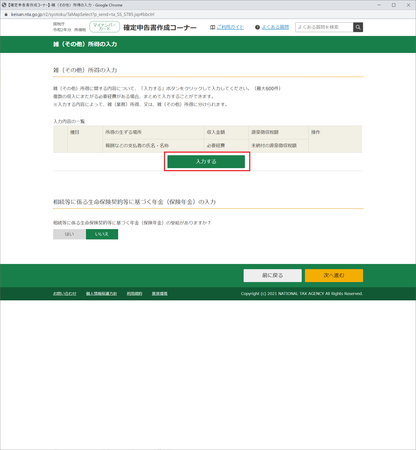
Task: Open the お問い合わせ footer link
Action: [65, 294]
